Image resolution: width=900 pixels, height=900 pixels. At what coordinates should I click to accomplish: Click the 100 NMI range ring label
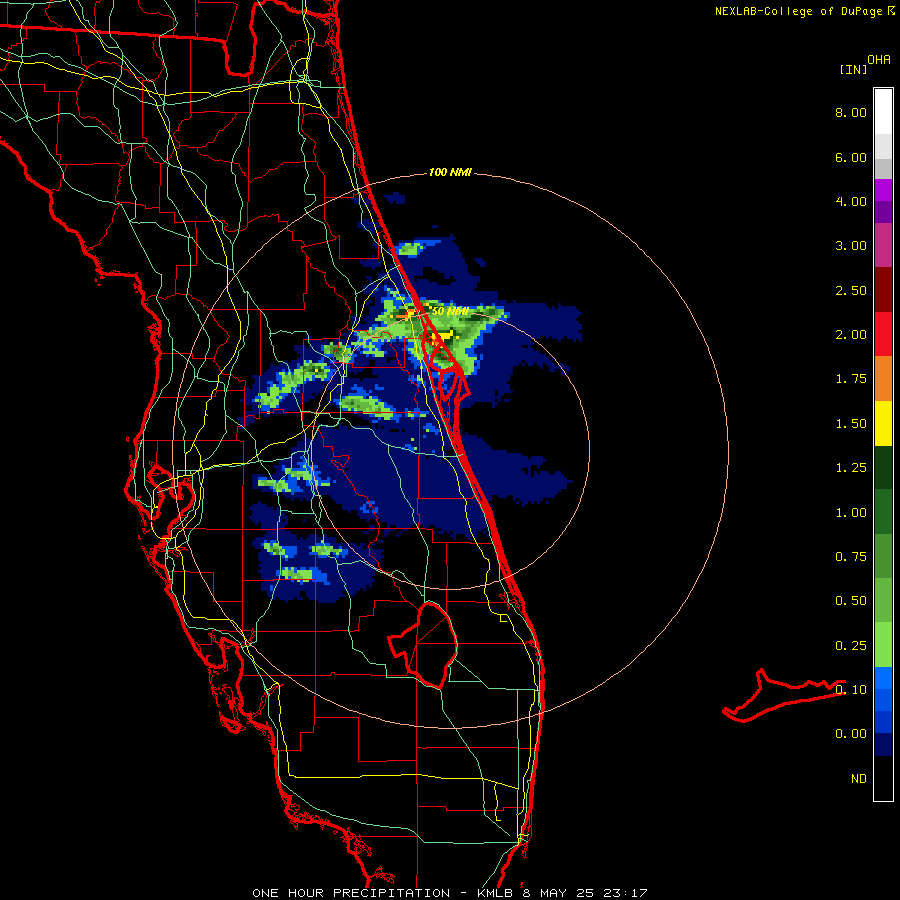click(x=450, y=172)
